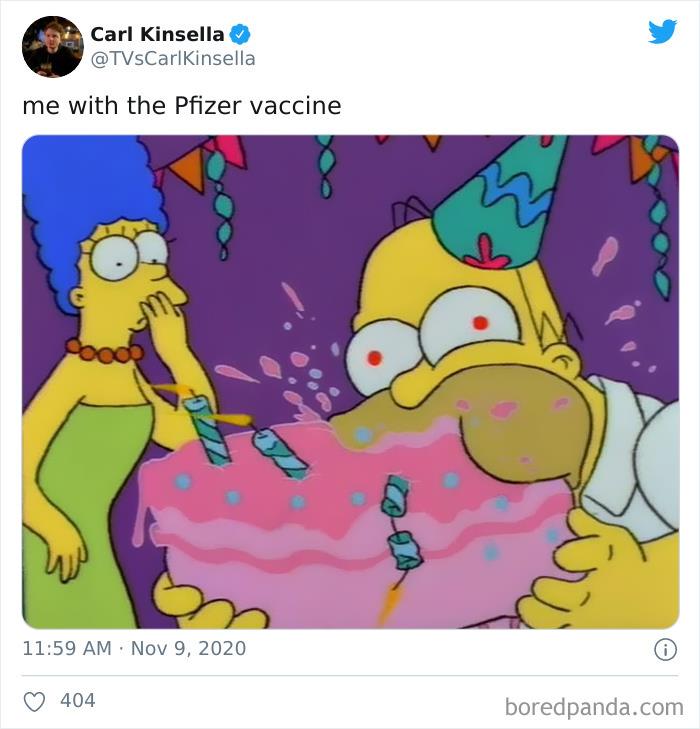Click Marge's red bead necklace
This screenshot has height=729, width=700.
click(x=104, y=351)
